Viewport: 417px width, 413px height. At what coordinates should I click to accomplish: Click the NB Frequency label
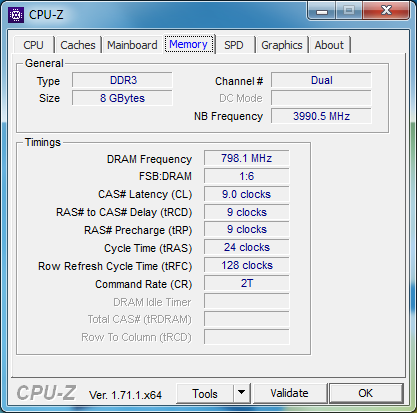229,116
